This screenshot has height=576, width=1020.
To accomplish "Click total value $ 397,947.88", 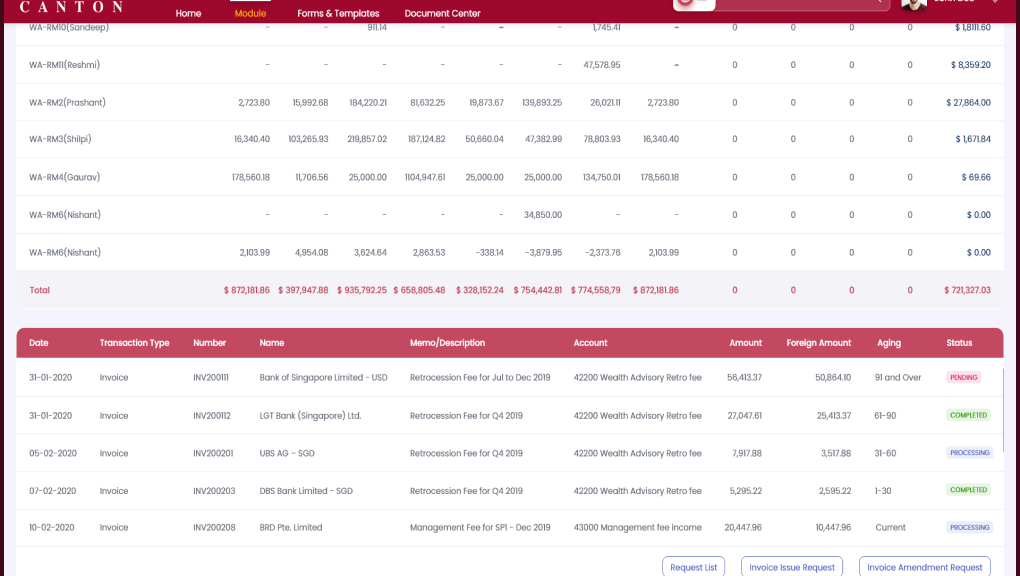I will pos(303,290).
